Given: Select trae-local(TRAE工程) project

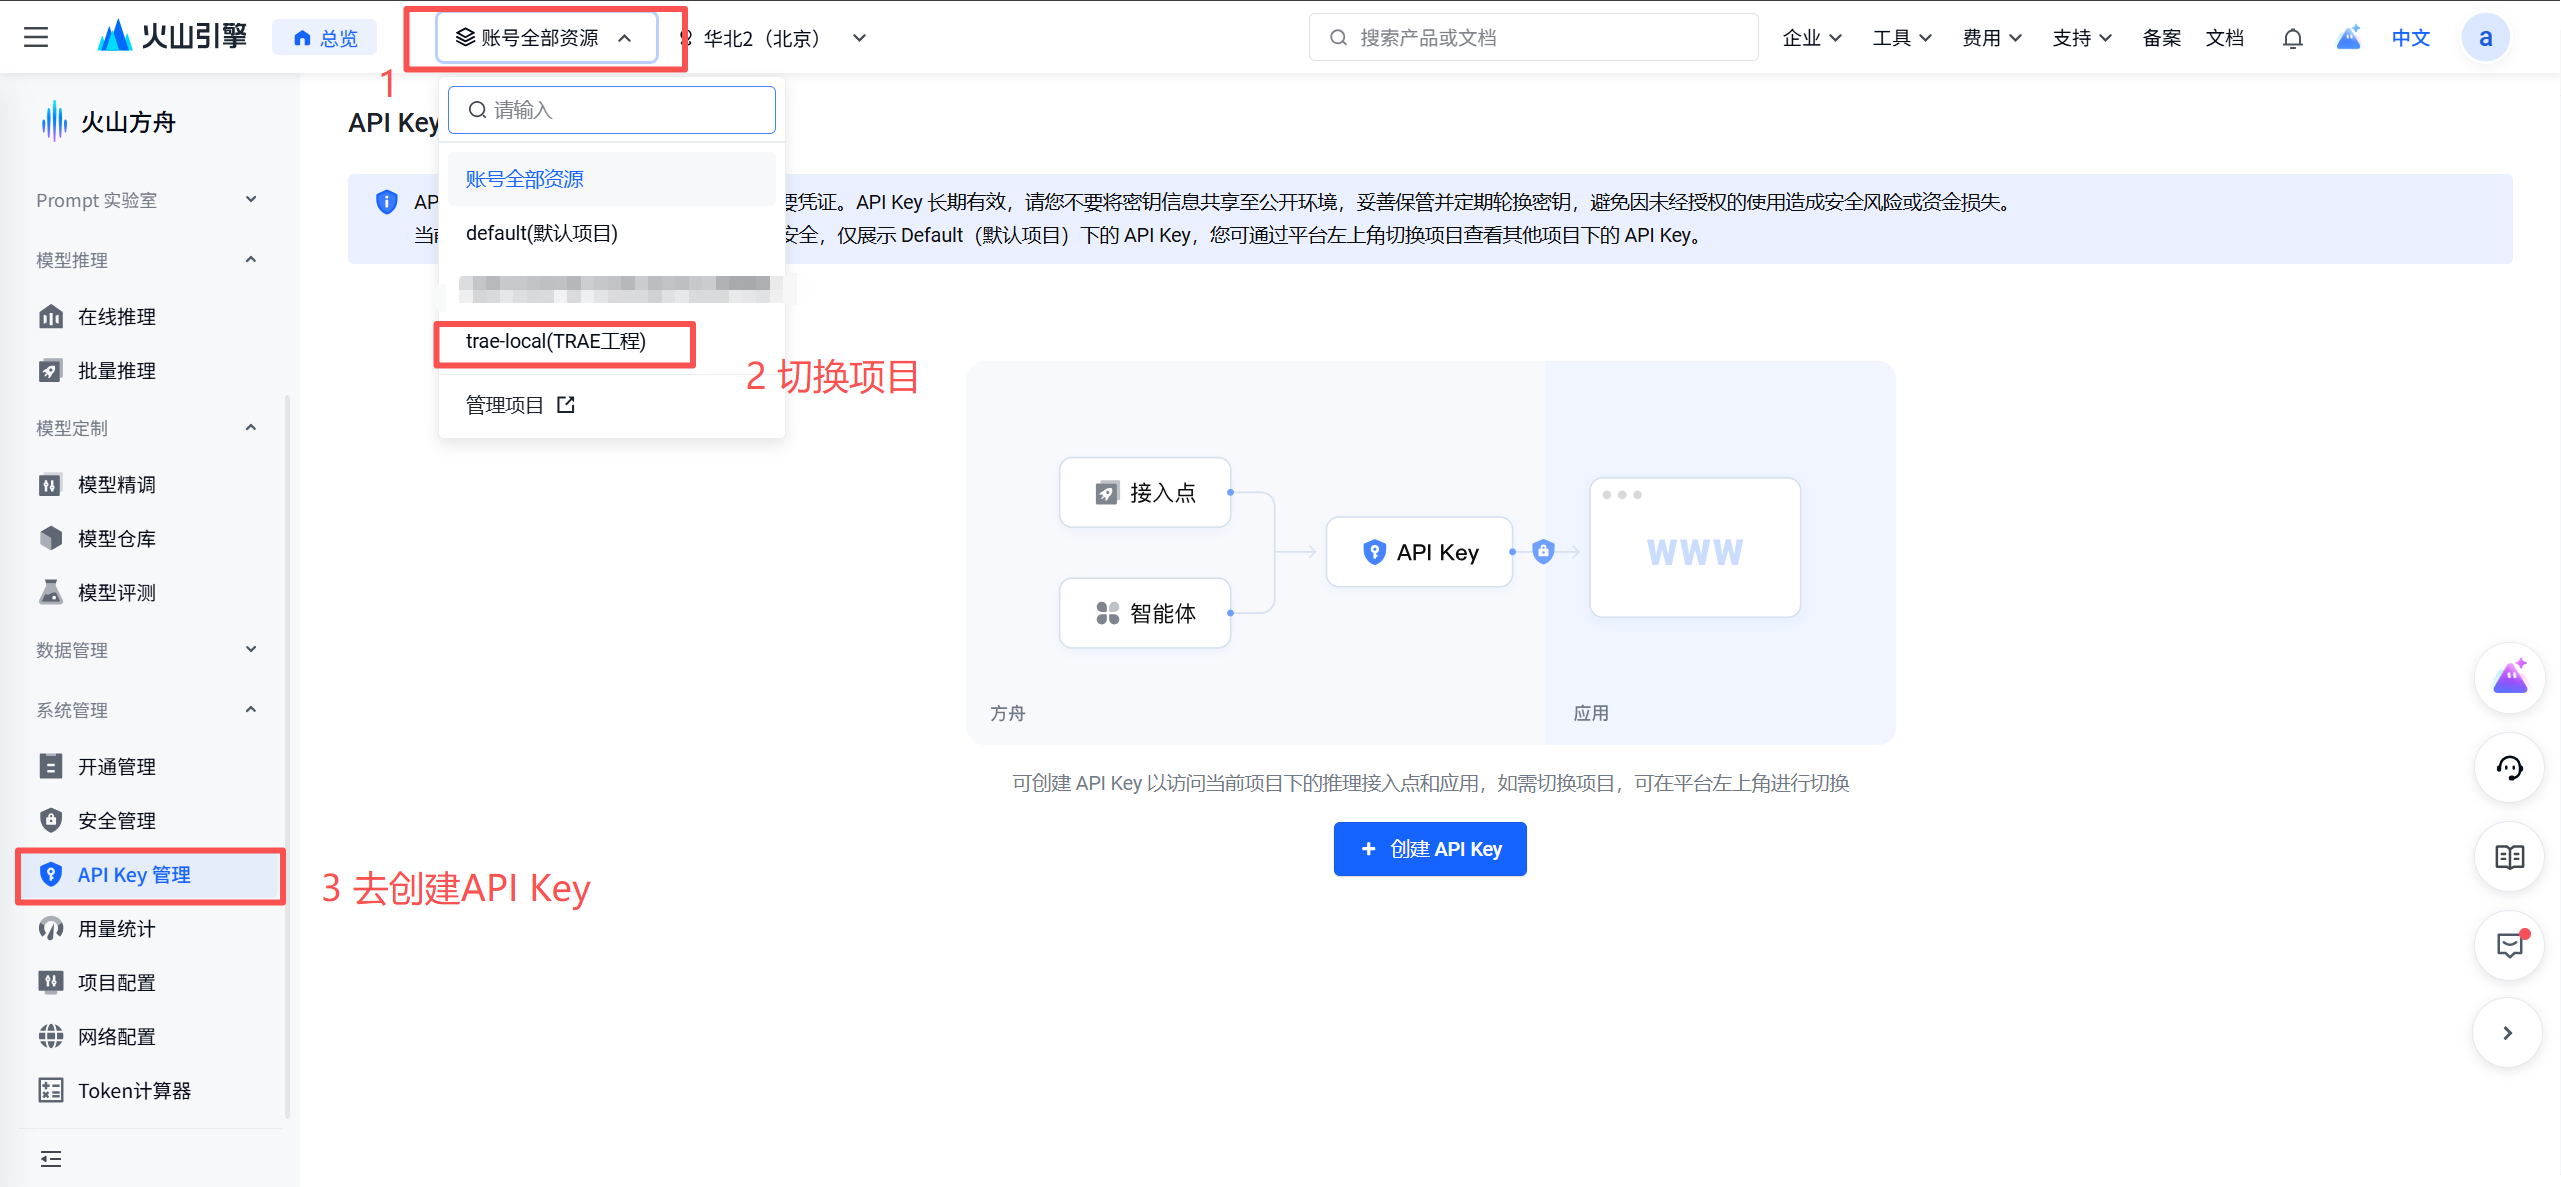Looking at the screenshot, I should coord(556,342).
